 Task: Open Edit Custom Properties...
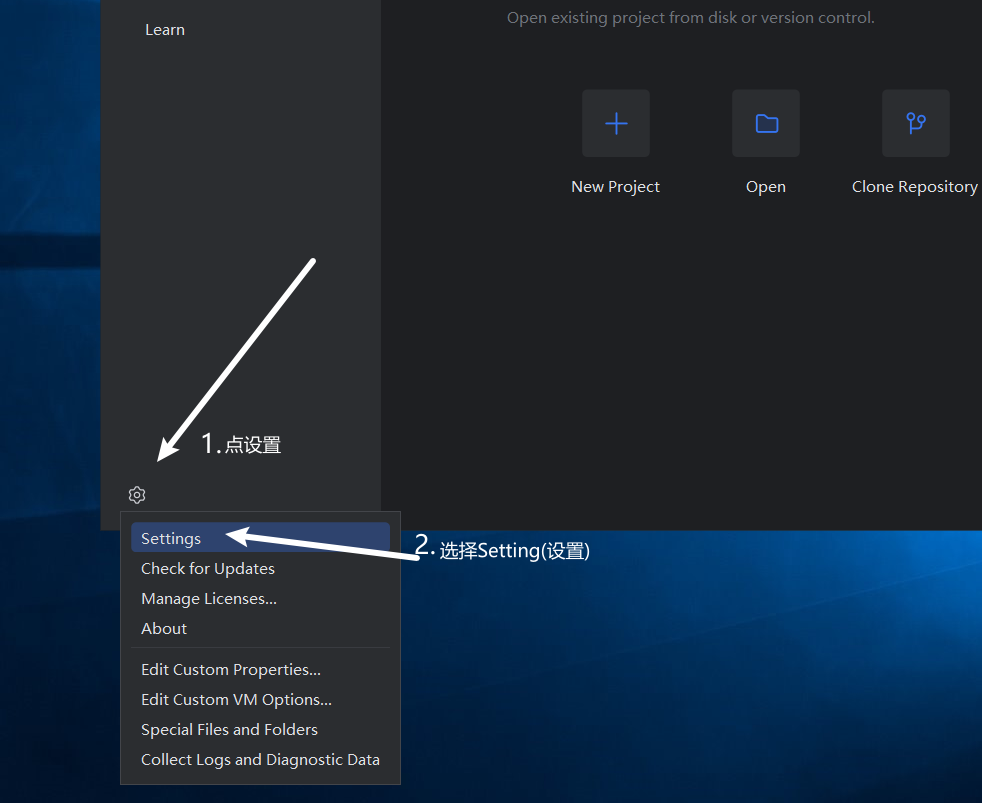231,669
